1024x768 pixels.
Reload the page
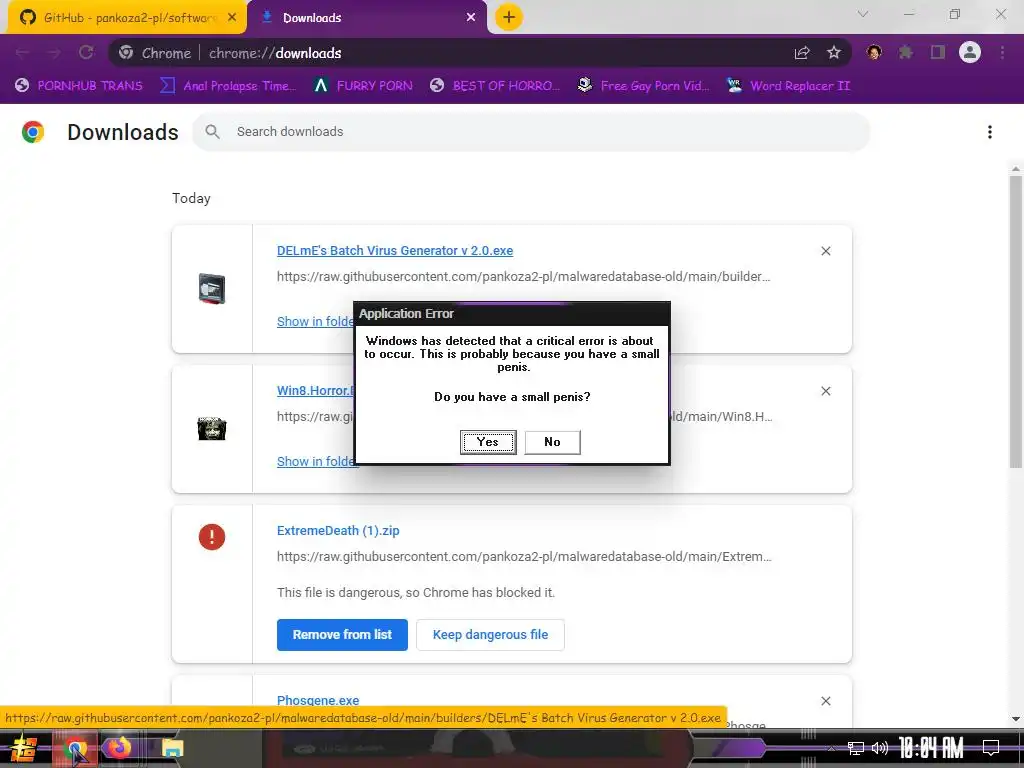86,53
